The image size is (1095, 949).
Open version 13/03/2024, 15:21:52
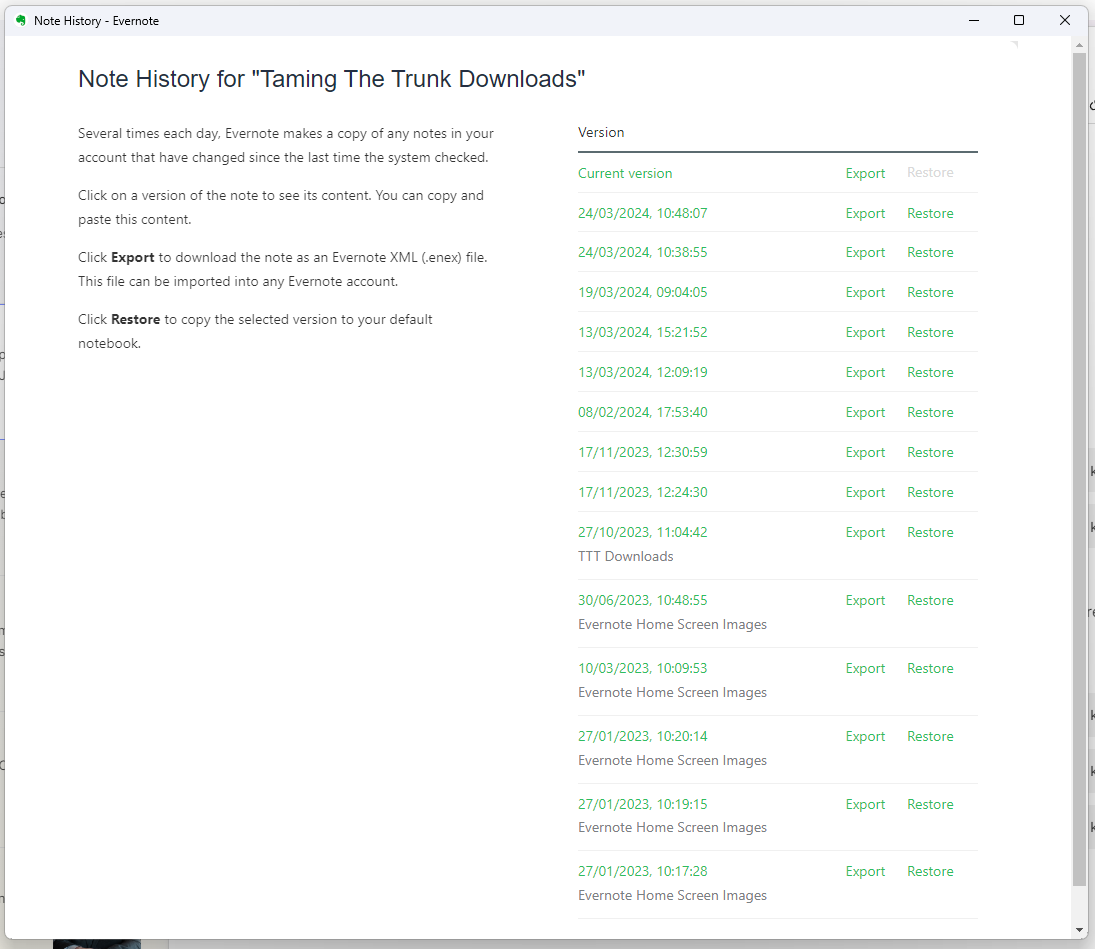[642, 332]
